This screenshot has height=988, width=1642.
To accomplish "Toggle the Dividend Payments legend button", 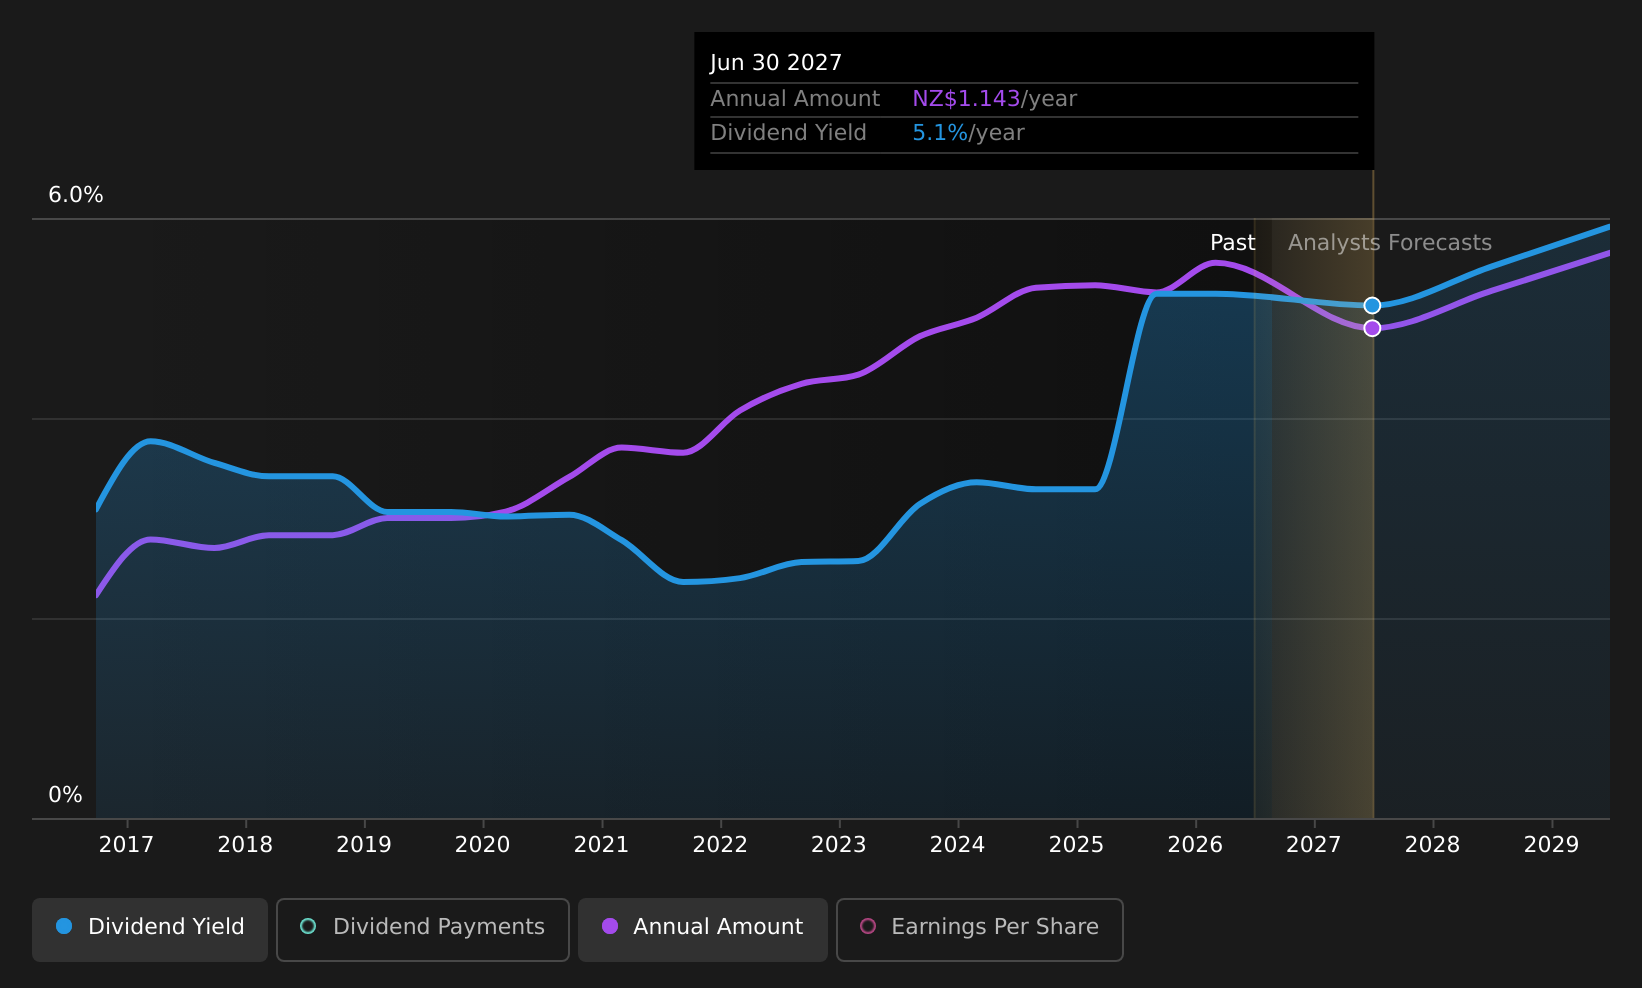I will (x=423, y=930).
